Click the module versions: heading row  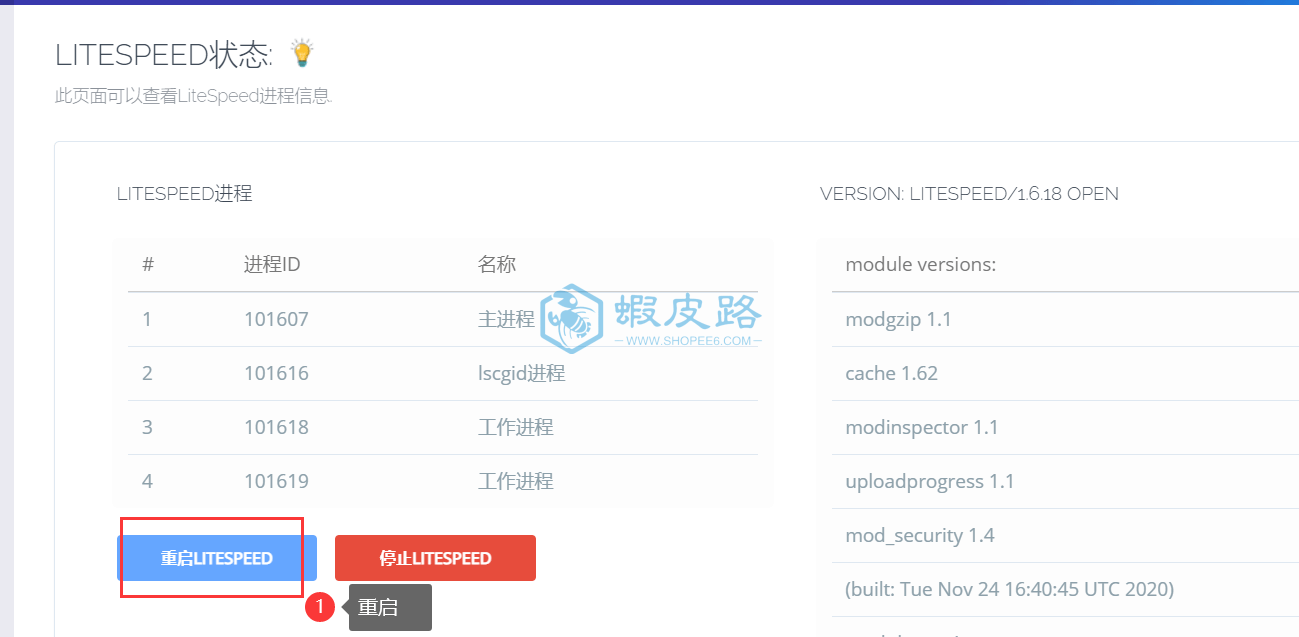[x=921, y=265]
